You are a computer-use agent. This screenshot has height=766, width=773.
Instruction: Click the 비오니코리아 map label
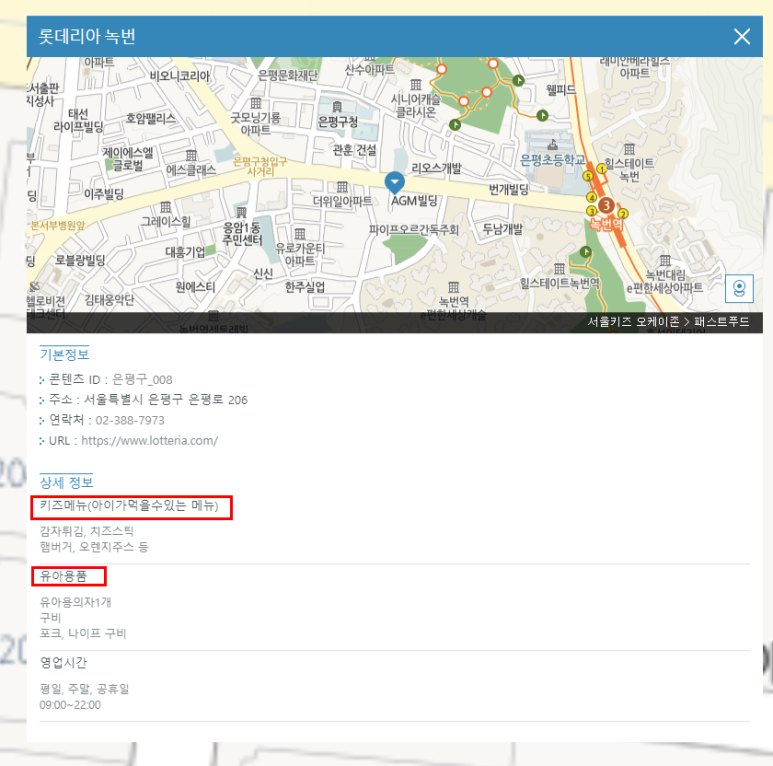point(180,76)
